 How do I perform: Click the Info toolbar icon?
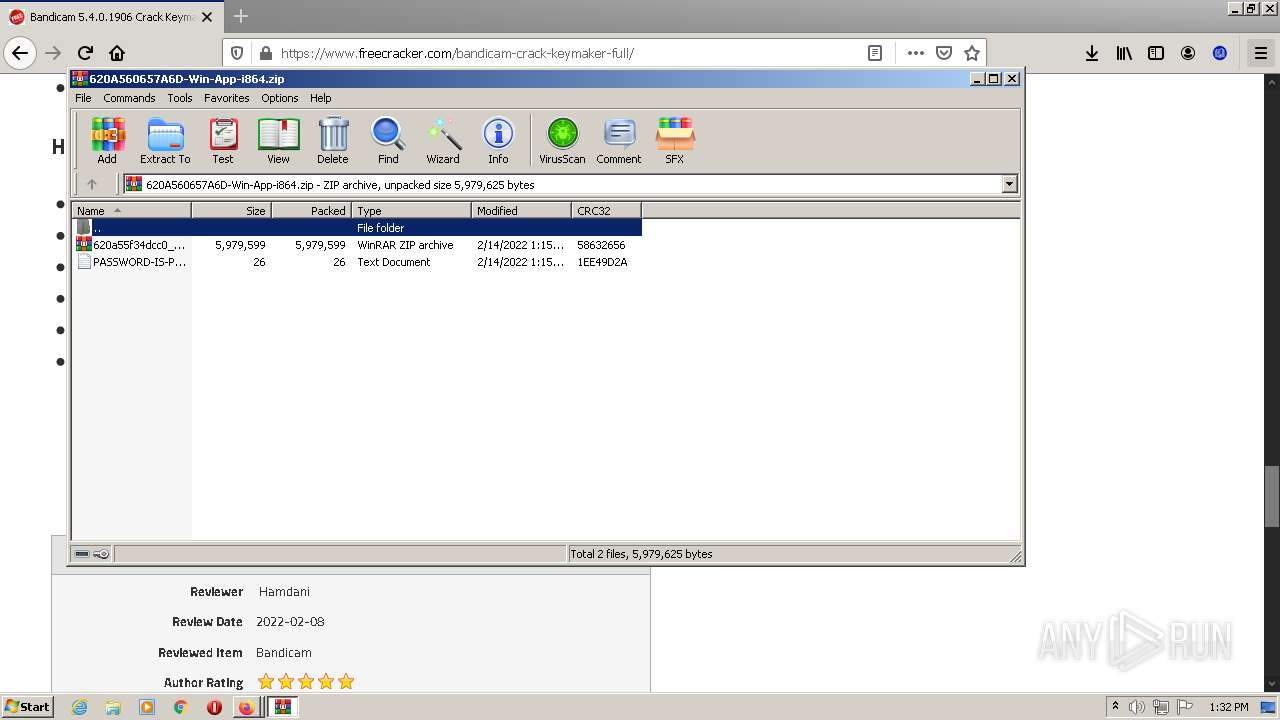click(498, 140)
